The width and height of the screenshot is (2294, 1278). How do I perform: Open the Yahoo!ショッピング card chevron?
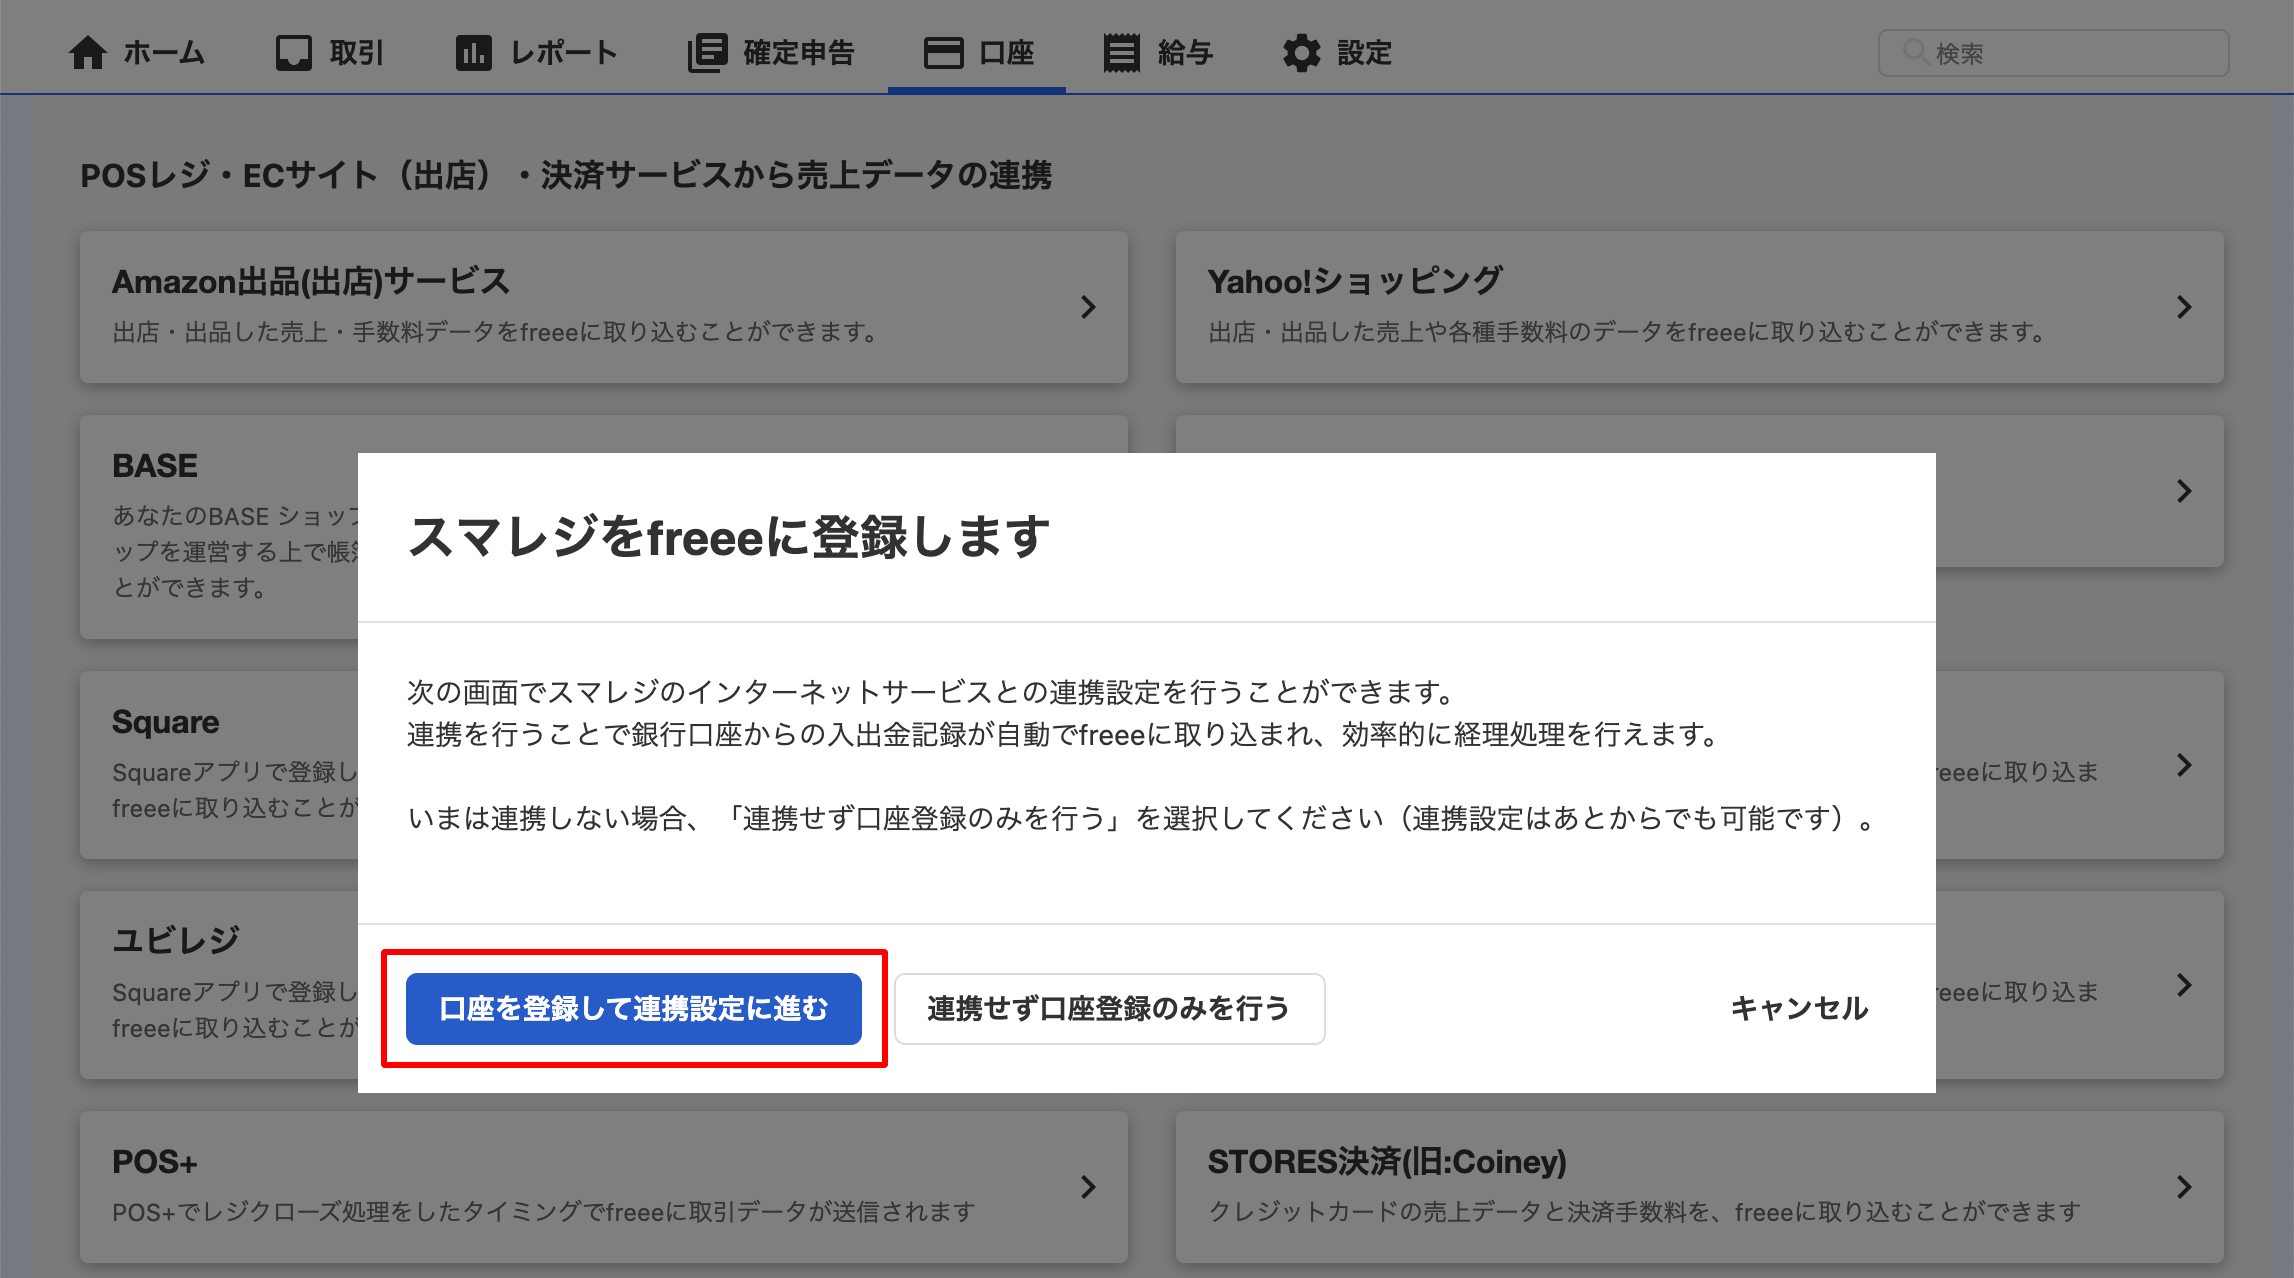pyautogui.click(x=2184, y=307)
